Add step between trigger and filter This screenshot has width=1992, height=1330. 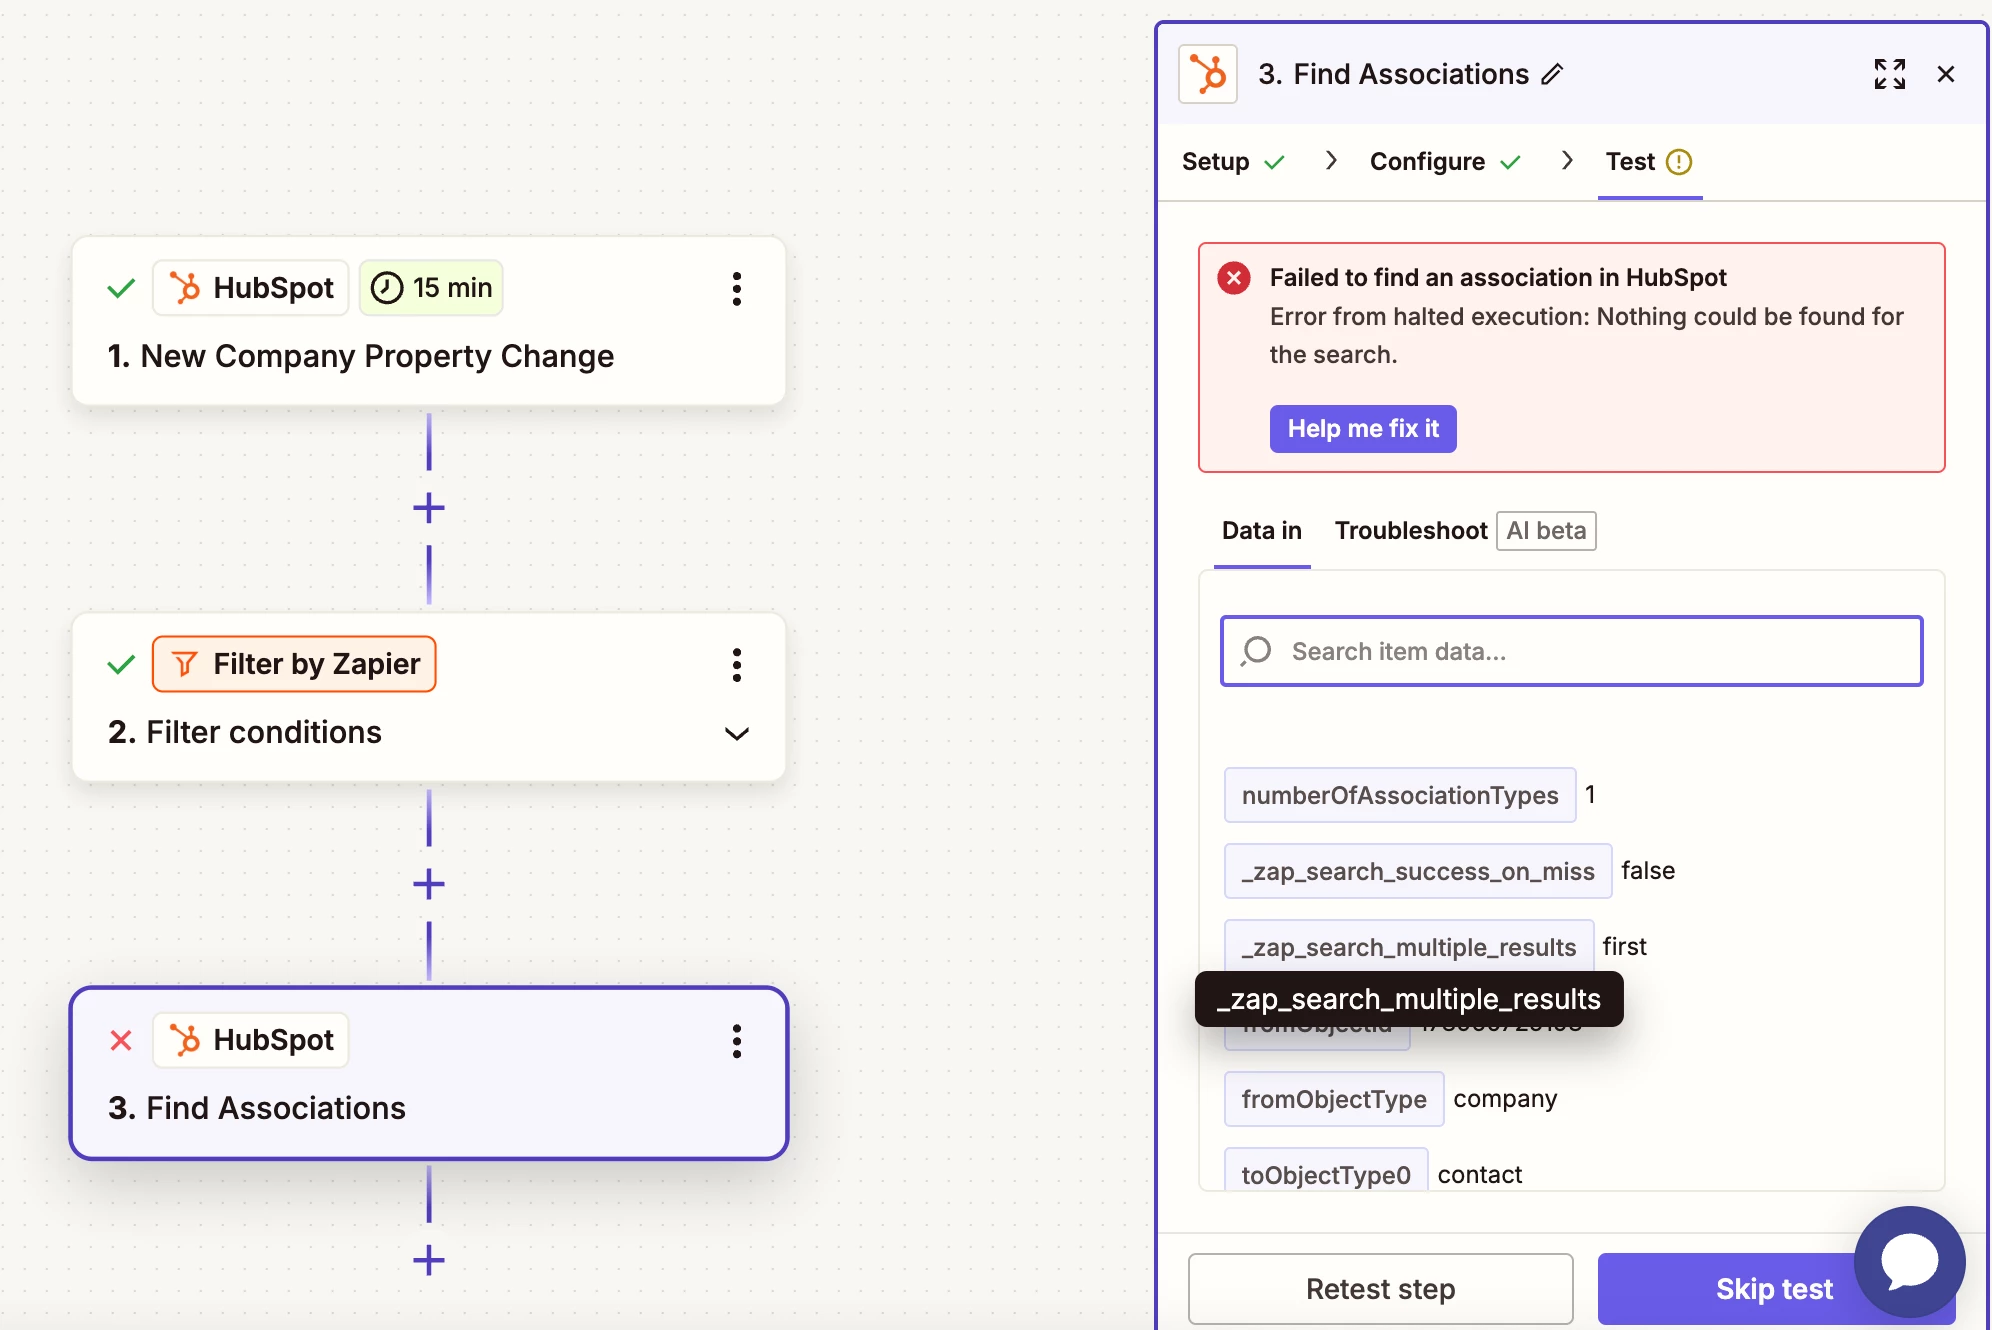429,508
